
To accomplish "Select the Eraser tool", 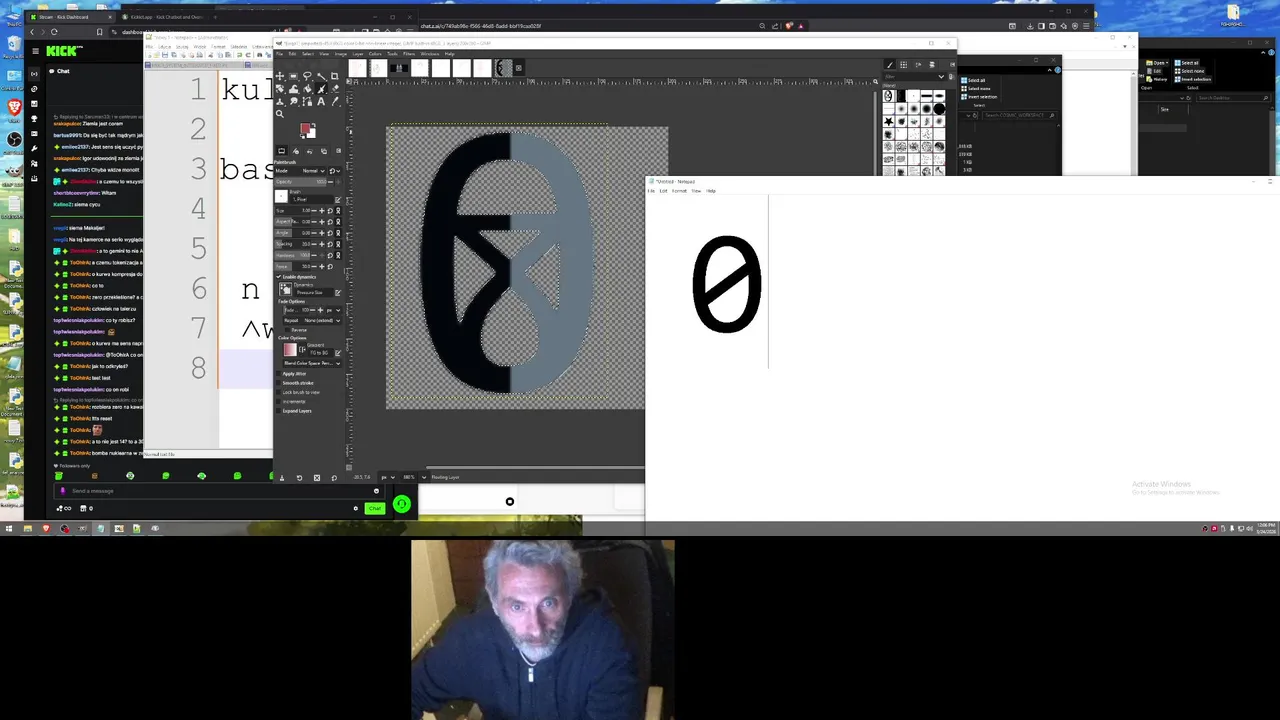I will pyautogui.click(x=334, y=89).
